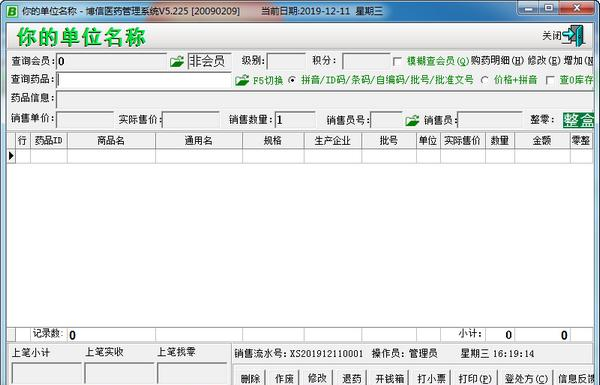Open salesperson lookup folder icon next to 销售员号
The width and height of the screenshot is (600, 385).
click(412, 120)
